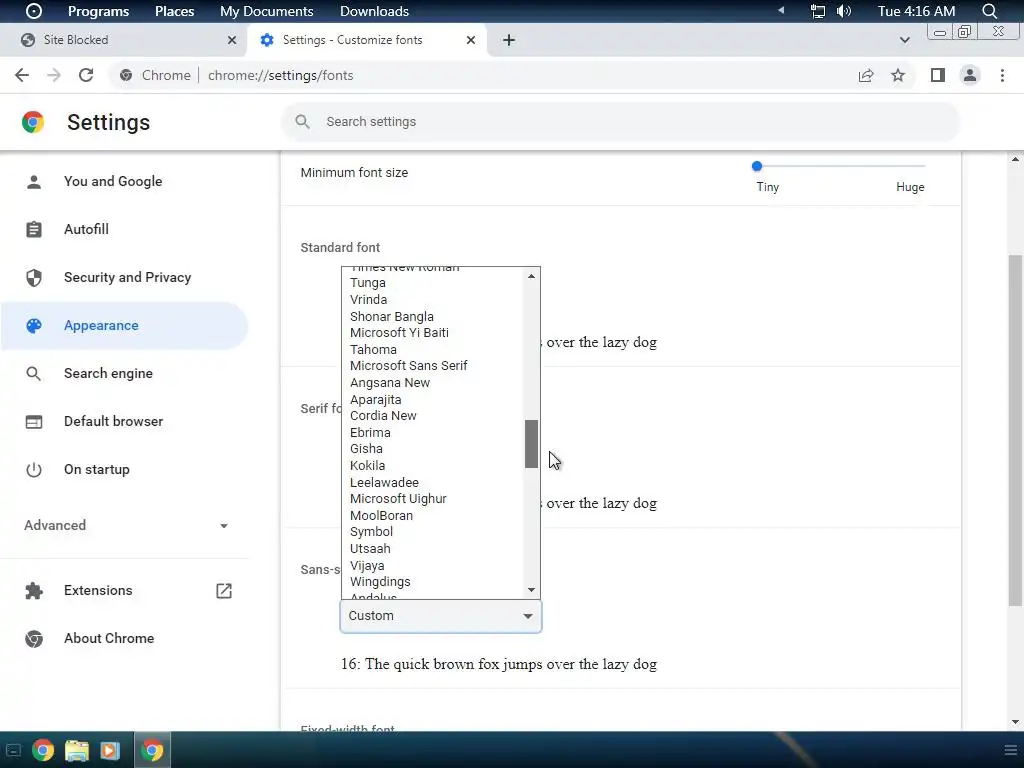Screen dimensions: 1024x768
Task: Close the Settings - Customize fonts tab
Action: tap(471, 40)
